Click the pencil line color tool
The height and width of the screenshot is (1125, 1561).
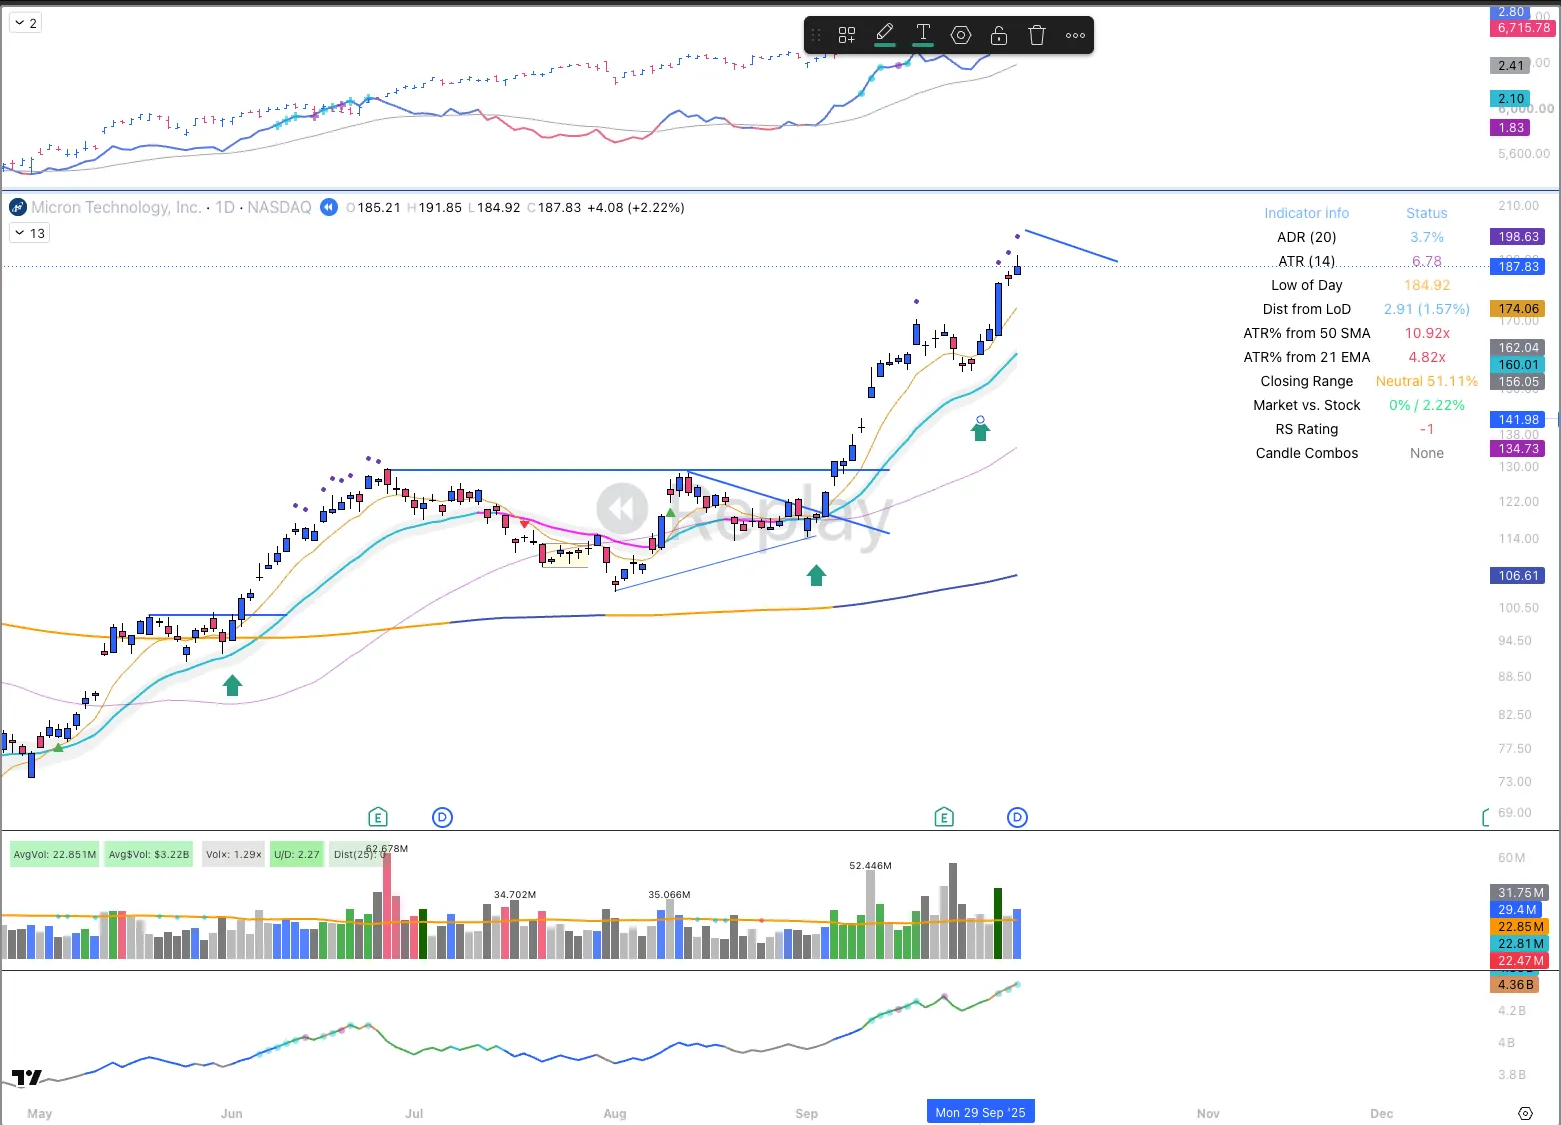pos(885,35)
